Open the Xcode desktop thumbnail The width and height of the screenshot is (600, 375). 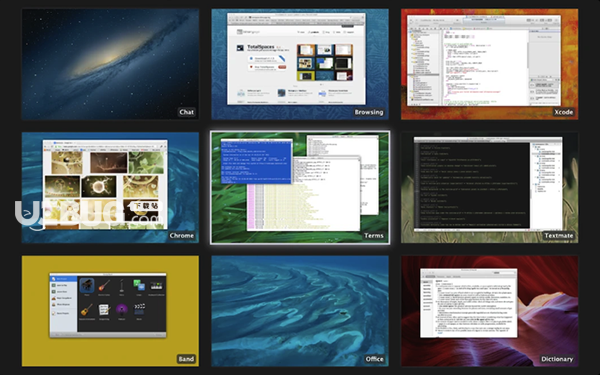tap(489, 64)
